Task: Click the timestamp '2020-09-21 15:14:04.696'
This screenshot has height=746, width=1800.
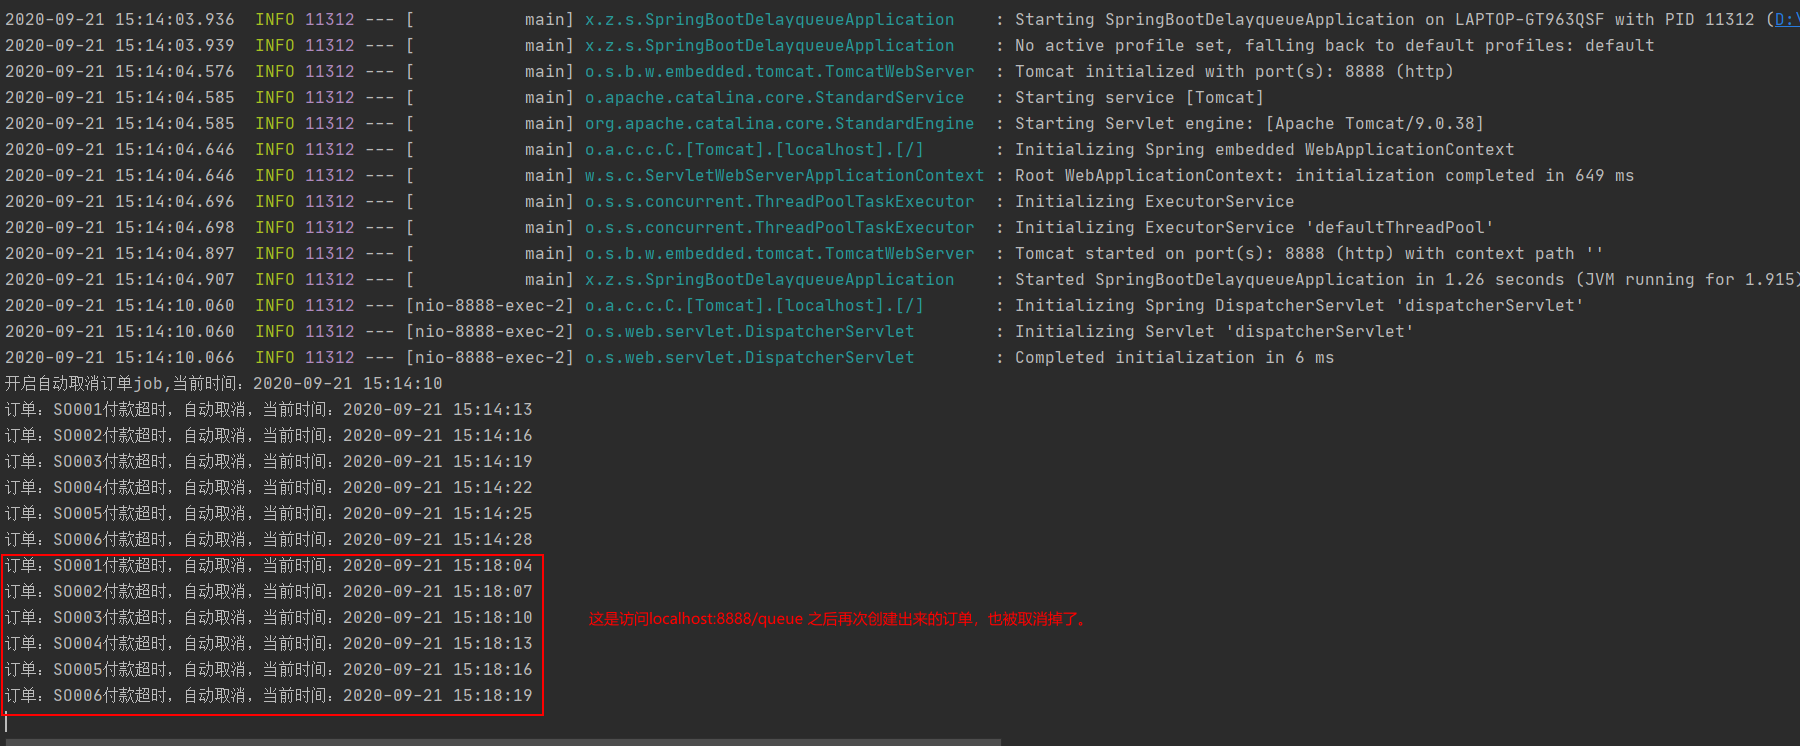Action: click(120, 202)
